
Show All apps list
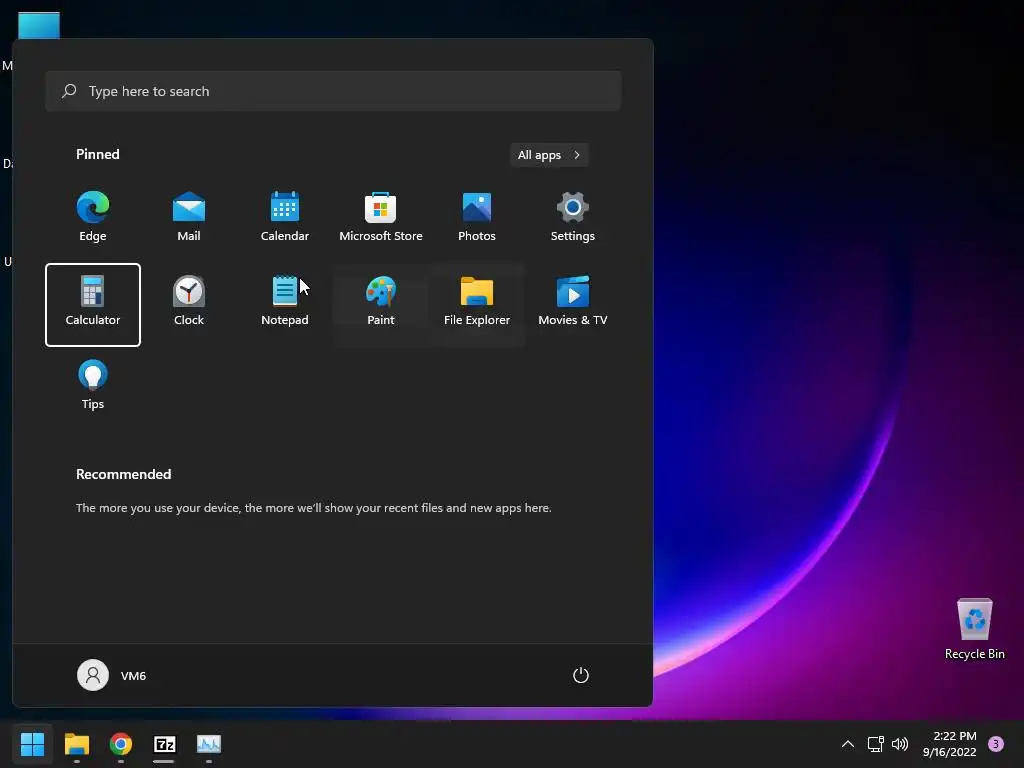point(549,155)
